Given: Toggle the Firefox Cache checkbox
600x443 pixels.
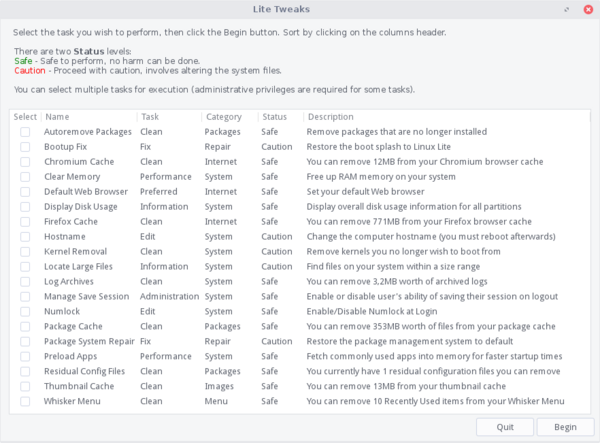Looking at the screenshot, I should coord(25,222).
